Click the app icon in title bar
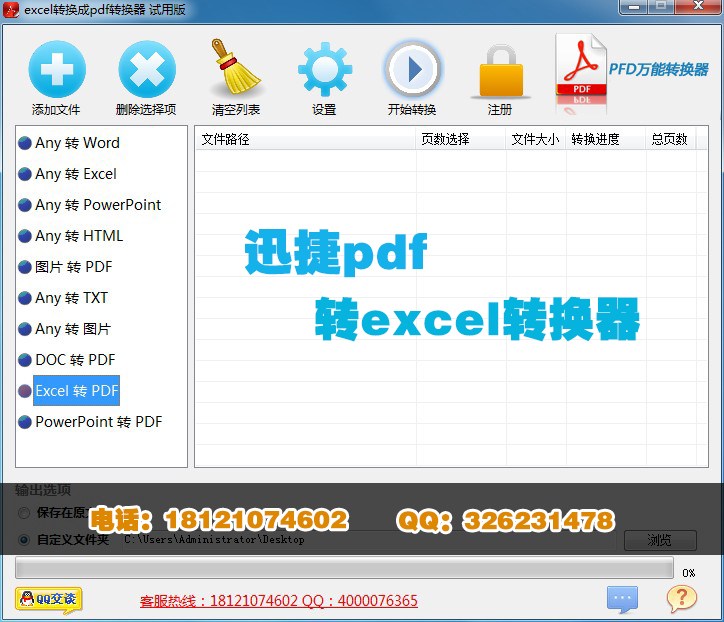The height and width of the screenshot is (622, 724). pos(11,10)
